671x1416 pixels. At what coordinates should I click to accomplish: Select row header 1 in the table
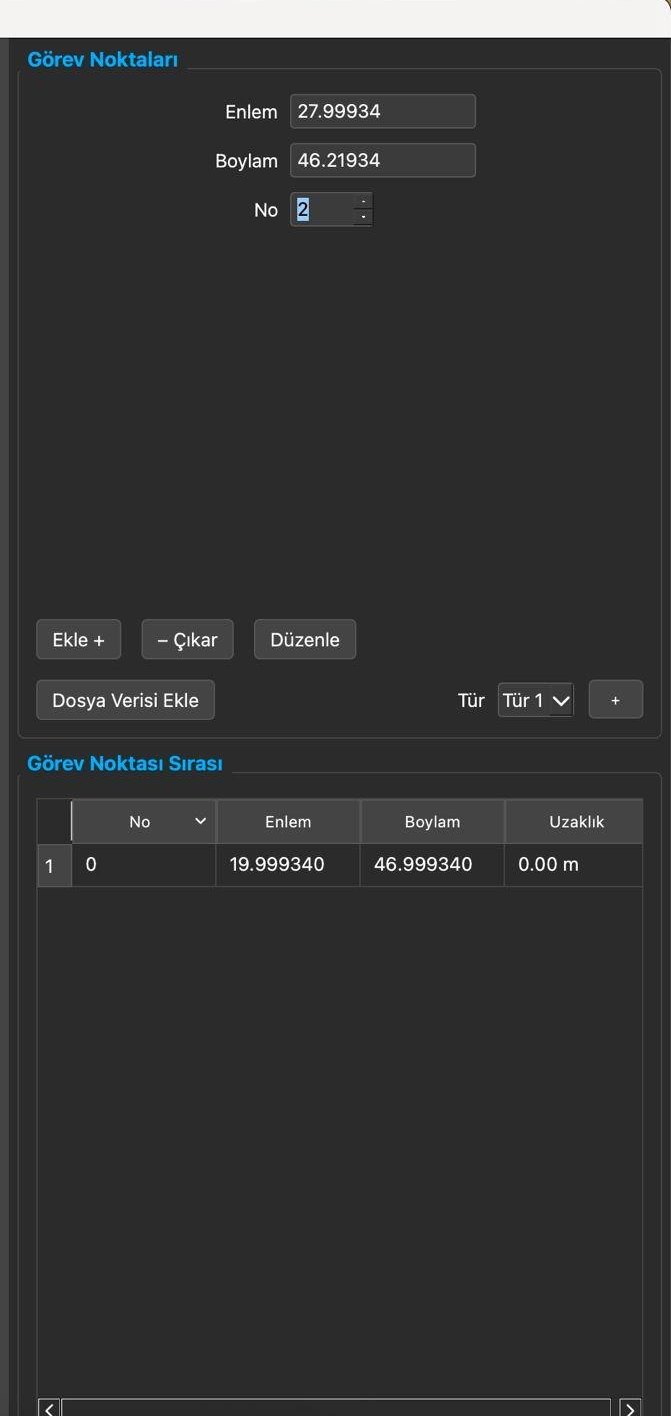pos(54,865)
